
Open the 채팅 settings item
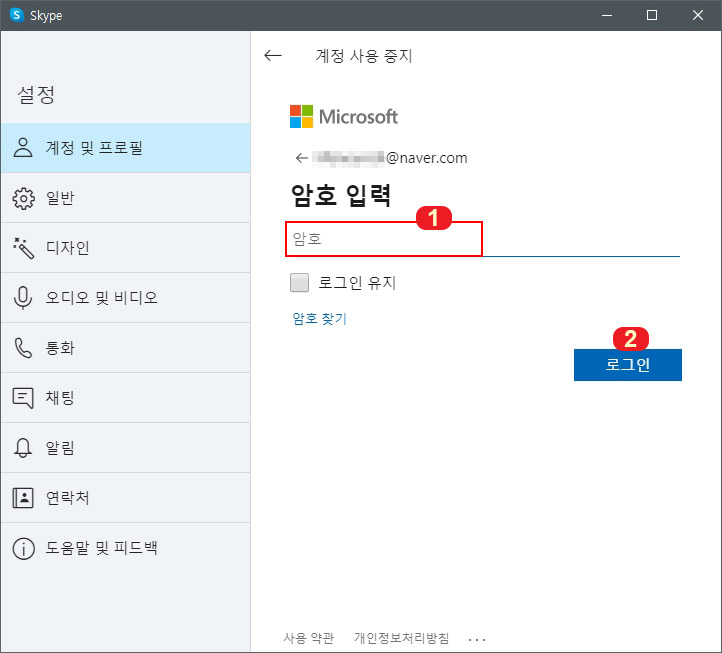tap(125, 397)
